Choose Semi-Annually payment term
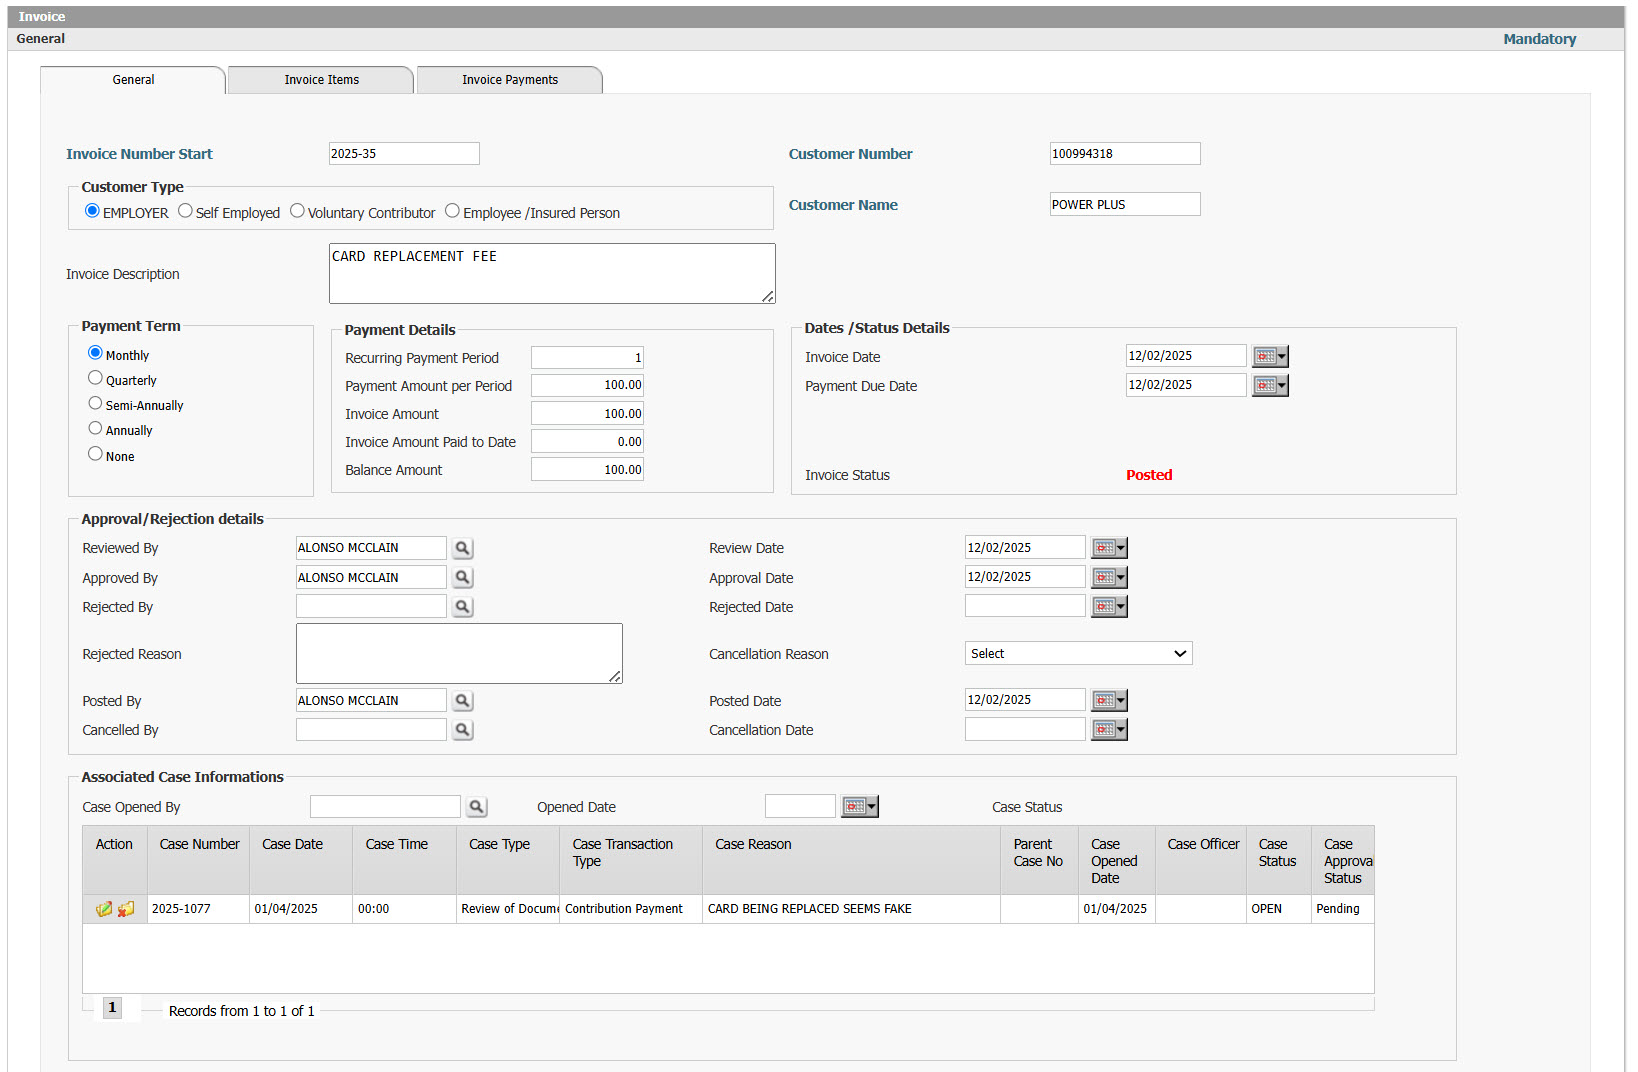1638x1072 pixels. tap(95, 403)
